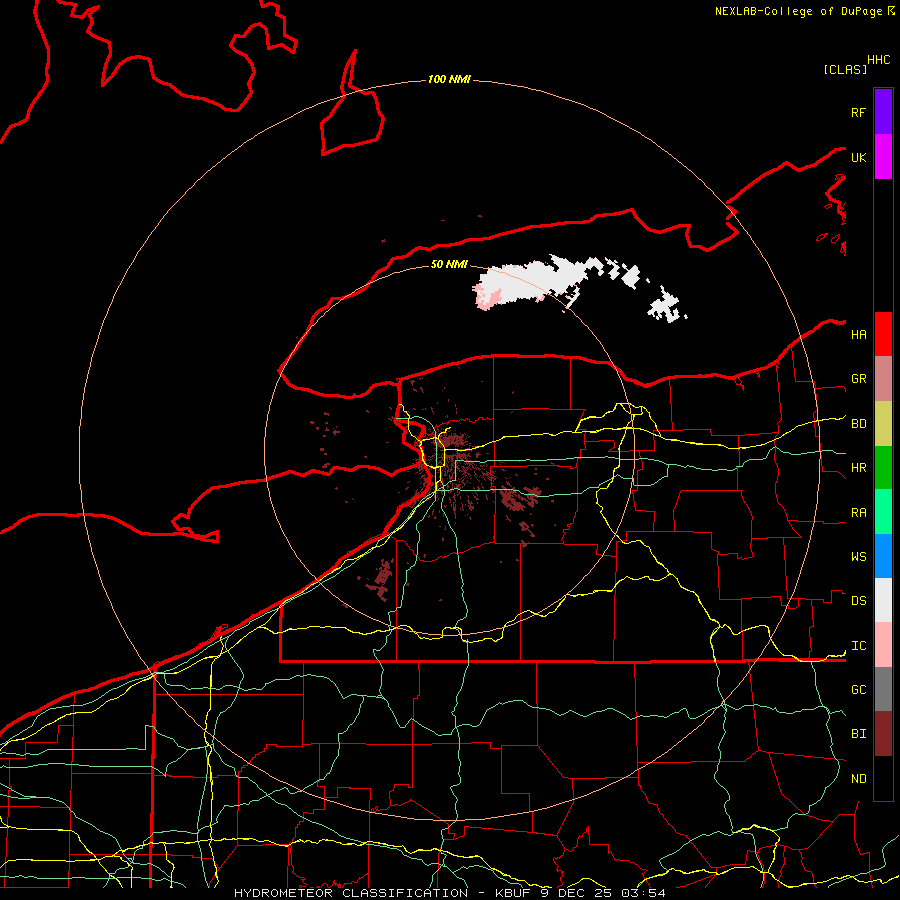Click the ND legend label

point(858,779)
